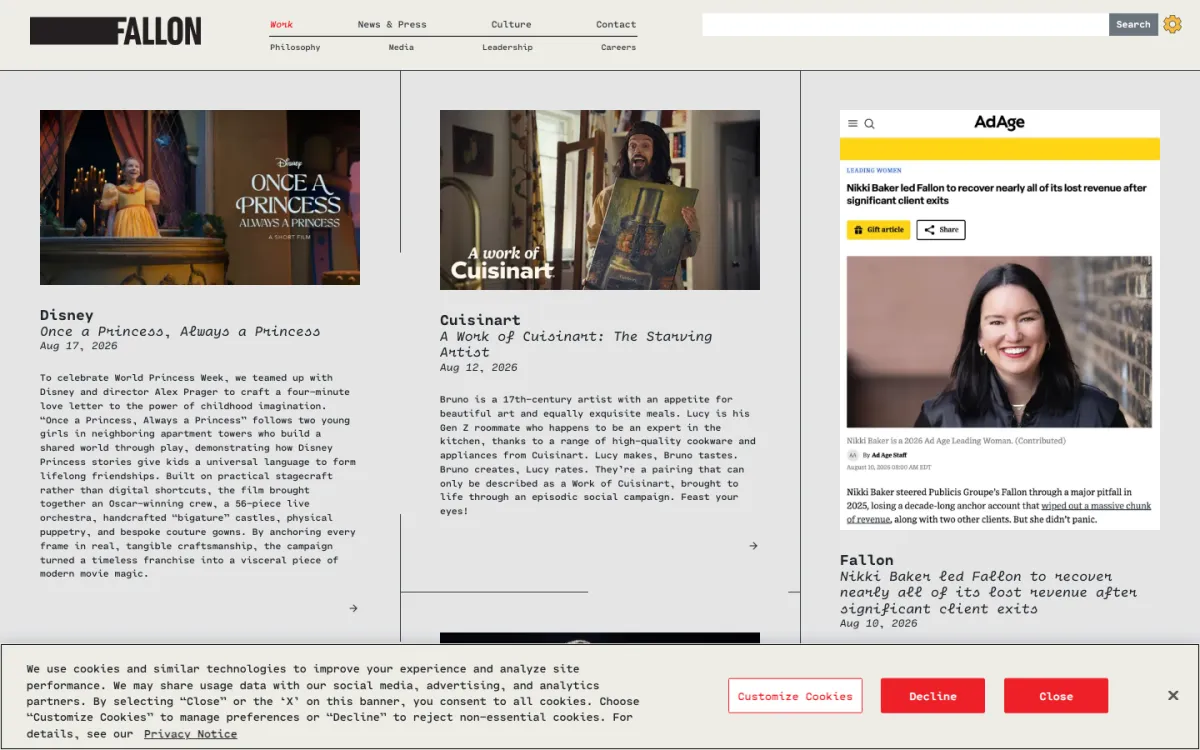1200x750 pixels.
Task: Focus the search input field
Action: [905, 24]
